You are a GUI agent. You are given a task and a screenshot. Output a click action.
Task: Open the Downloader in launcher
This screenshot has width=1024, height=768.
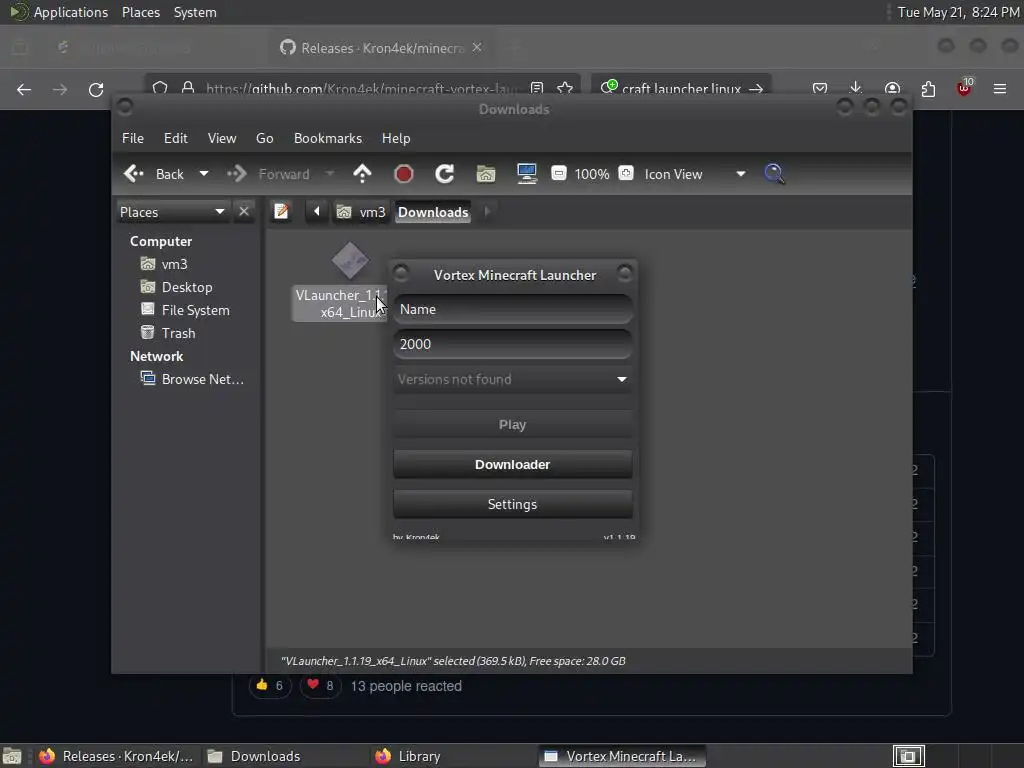pos(513,464)
